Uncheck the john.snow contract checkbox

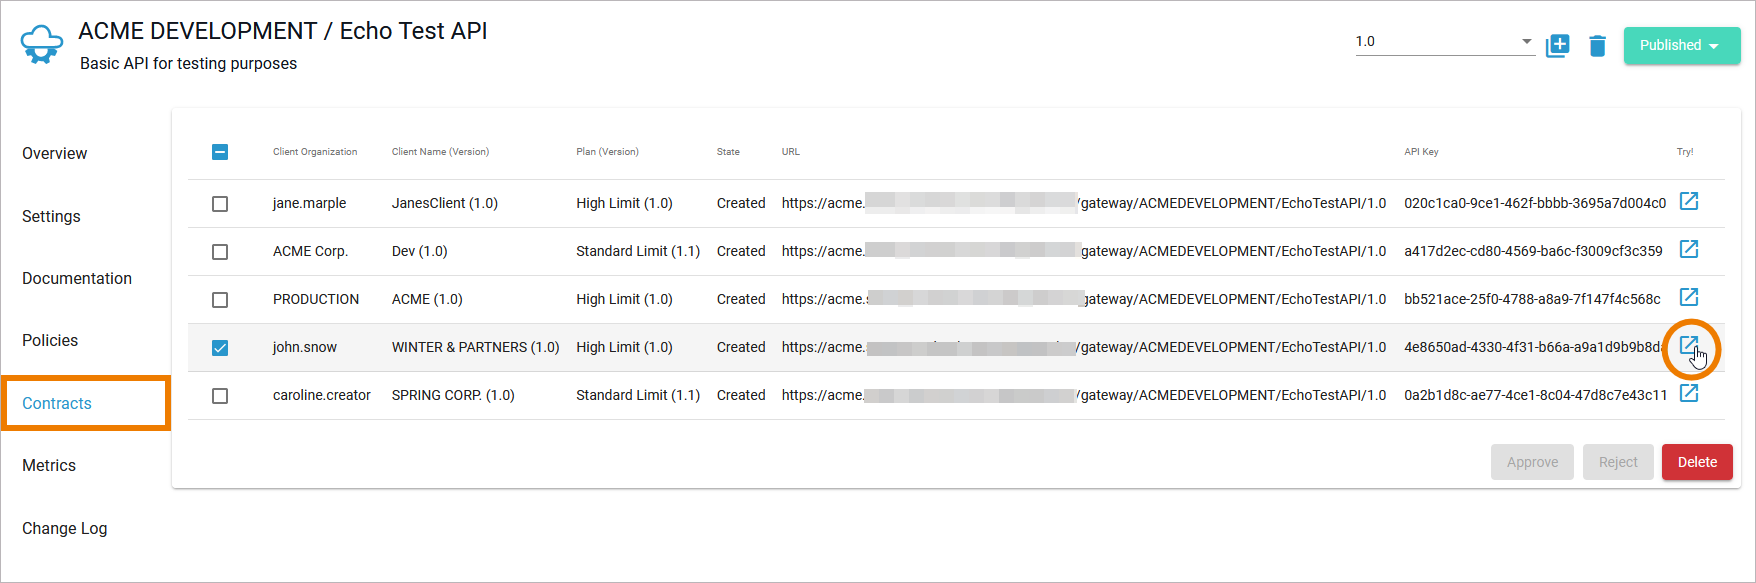(220, 348)
